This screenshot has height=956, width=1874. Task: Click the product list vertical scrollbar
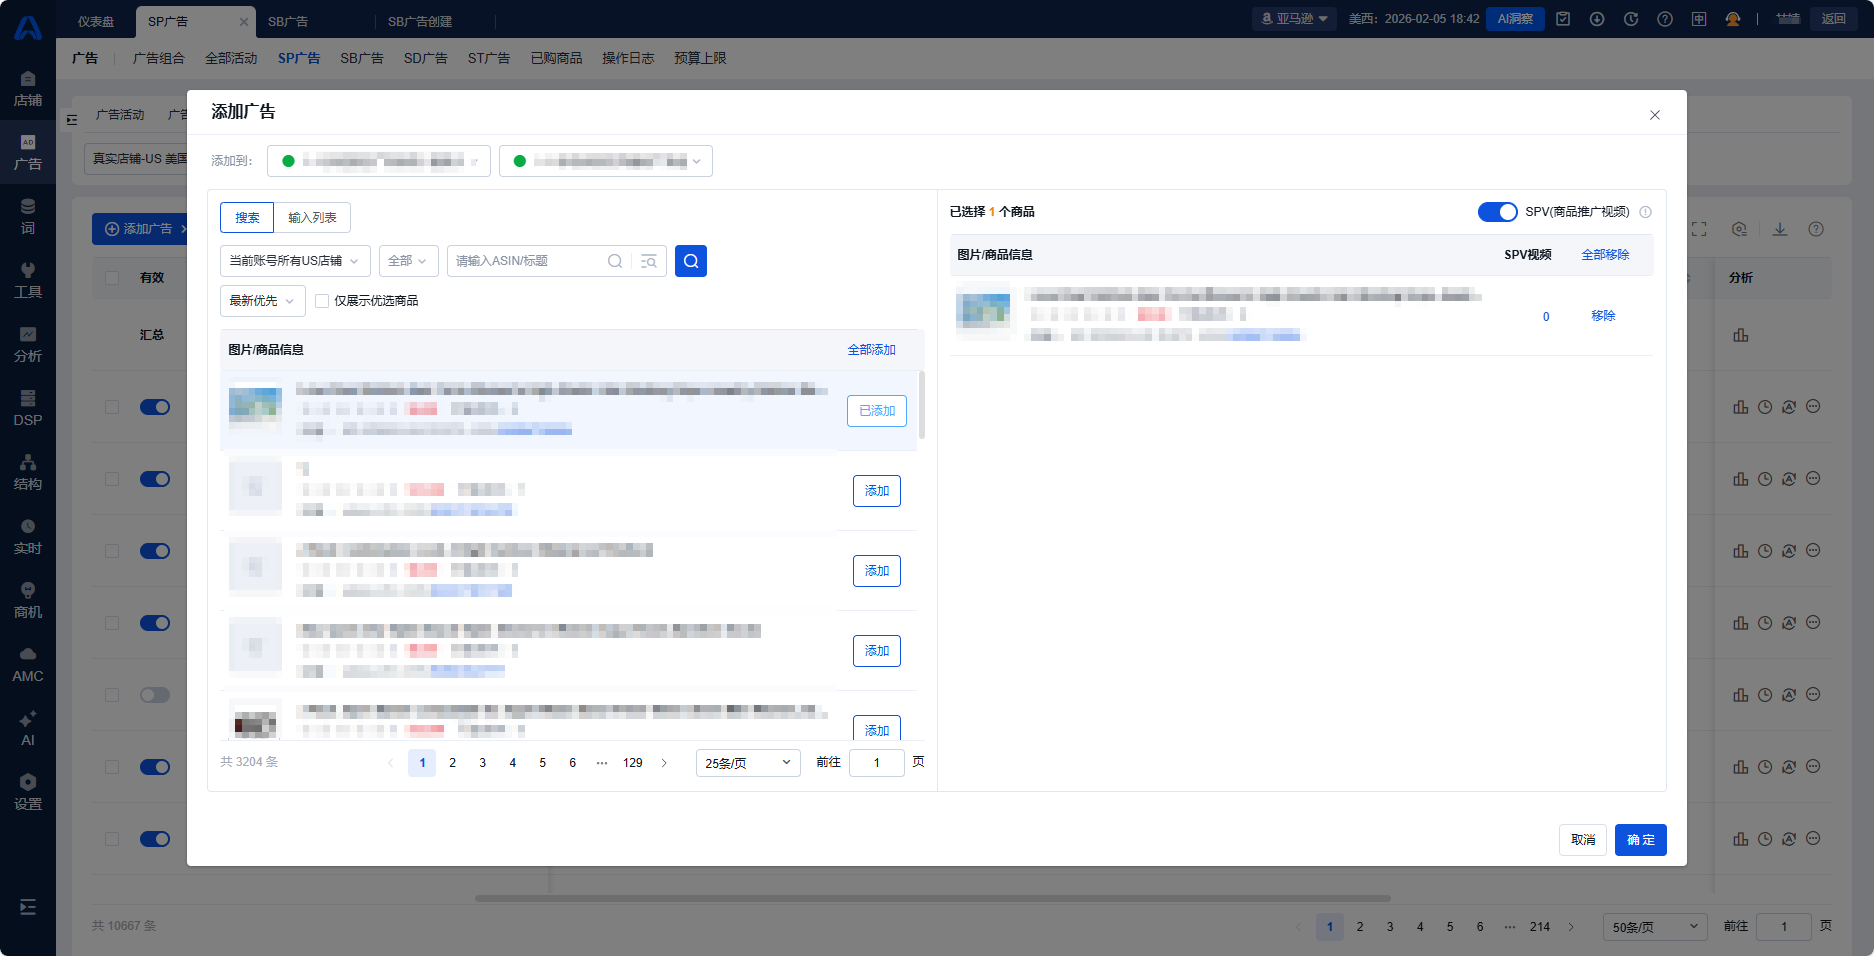click(x=921, y=405)
